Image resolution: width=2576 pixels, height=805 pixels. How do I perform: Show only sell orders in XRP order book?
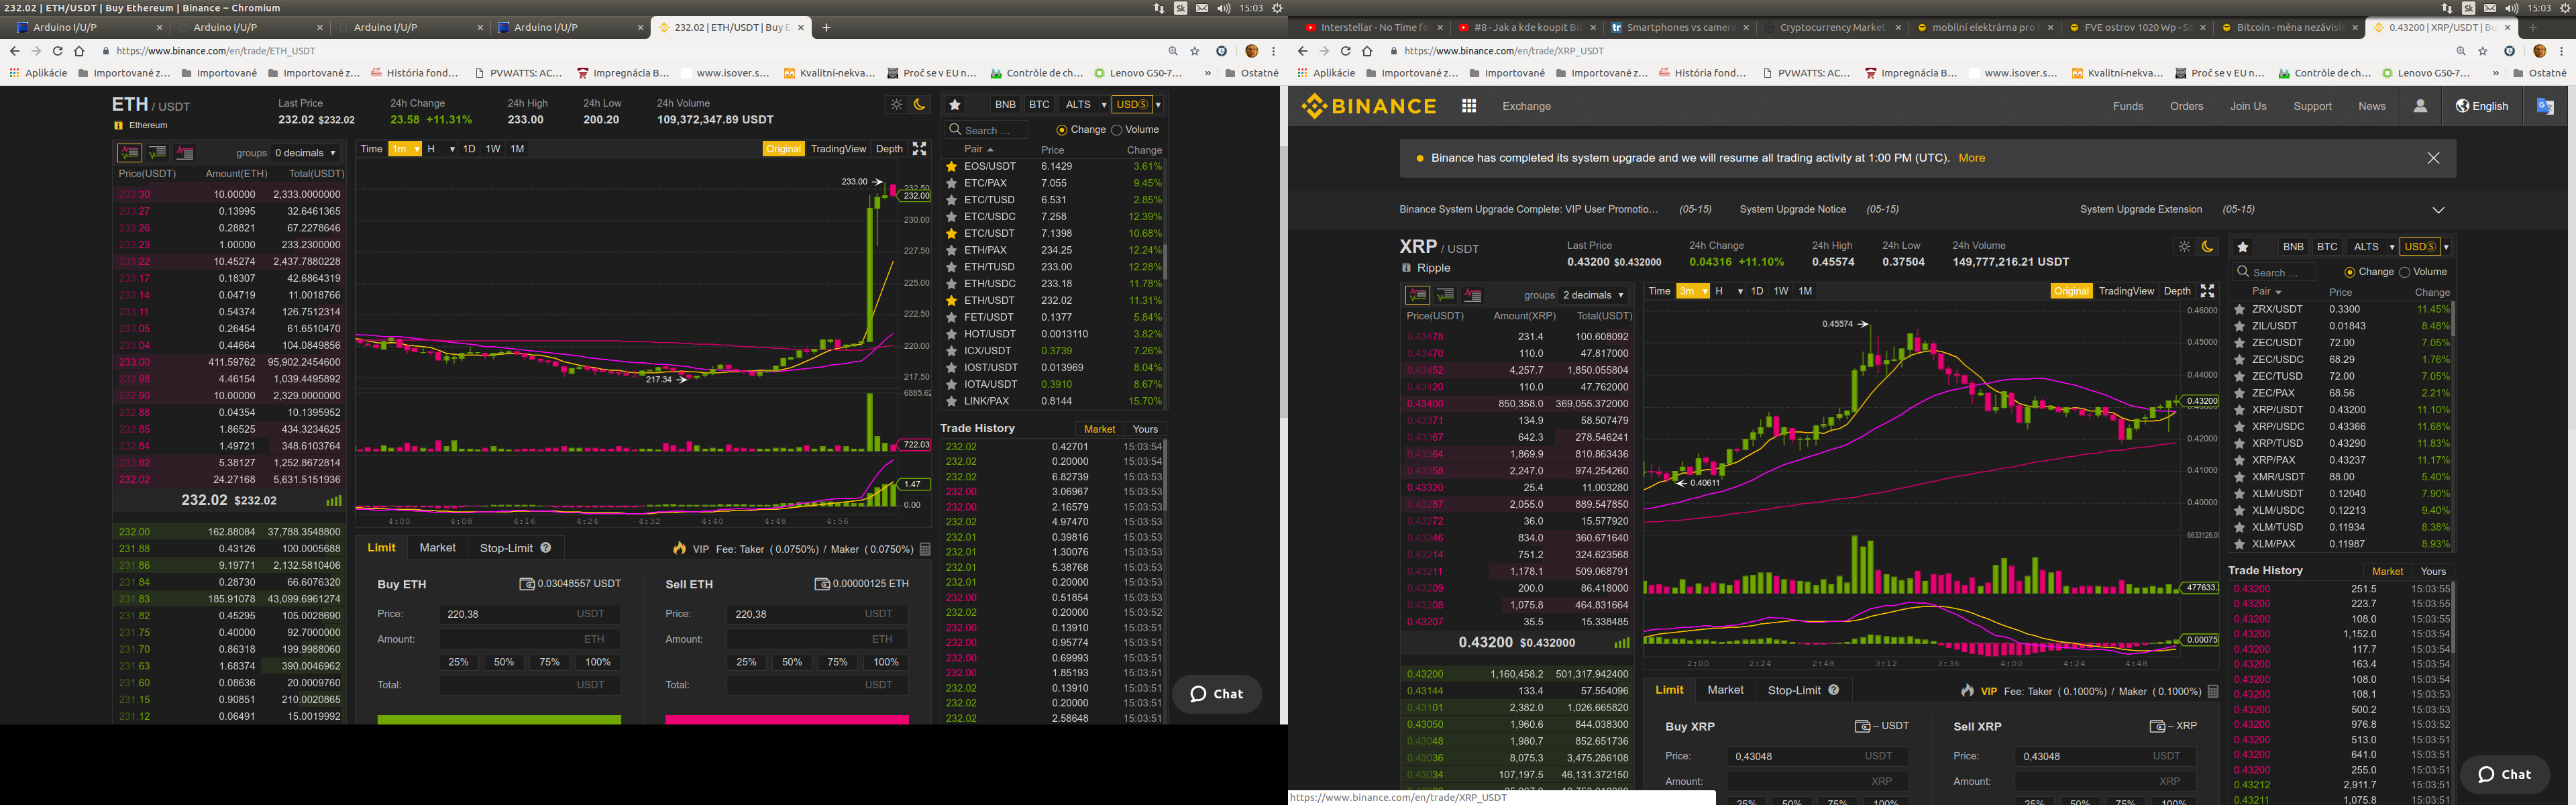point(1473,295)
